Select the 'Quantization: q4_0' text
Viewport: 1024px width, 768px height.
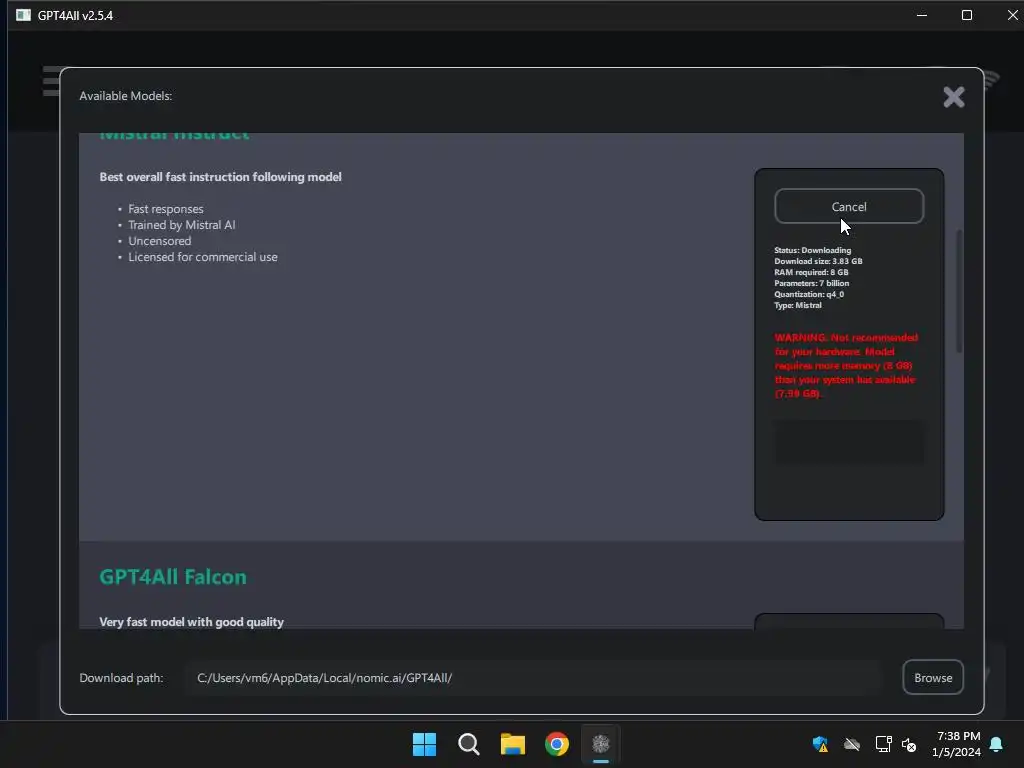(809, 295)
